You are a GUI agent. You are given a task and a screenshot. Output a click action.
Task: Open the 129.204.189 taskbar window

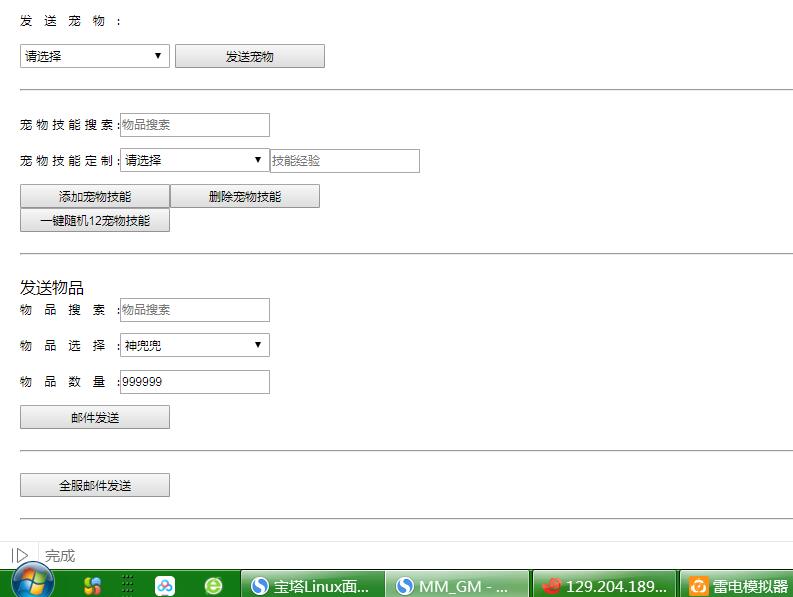(603, 586)
